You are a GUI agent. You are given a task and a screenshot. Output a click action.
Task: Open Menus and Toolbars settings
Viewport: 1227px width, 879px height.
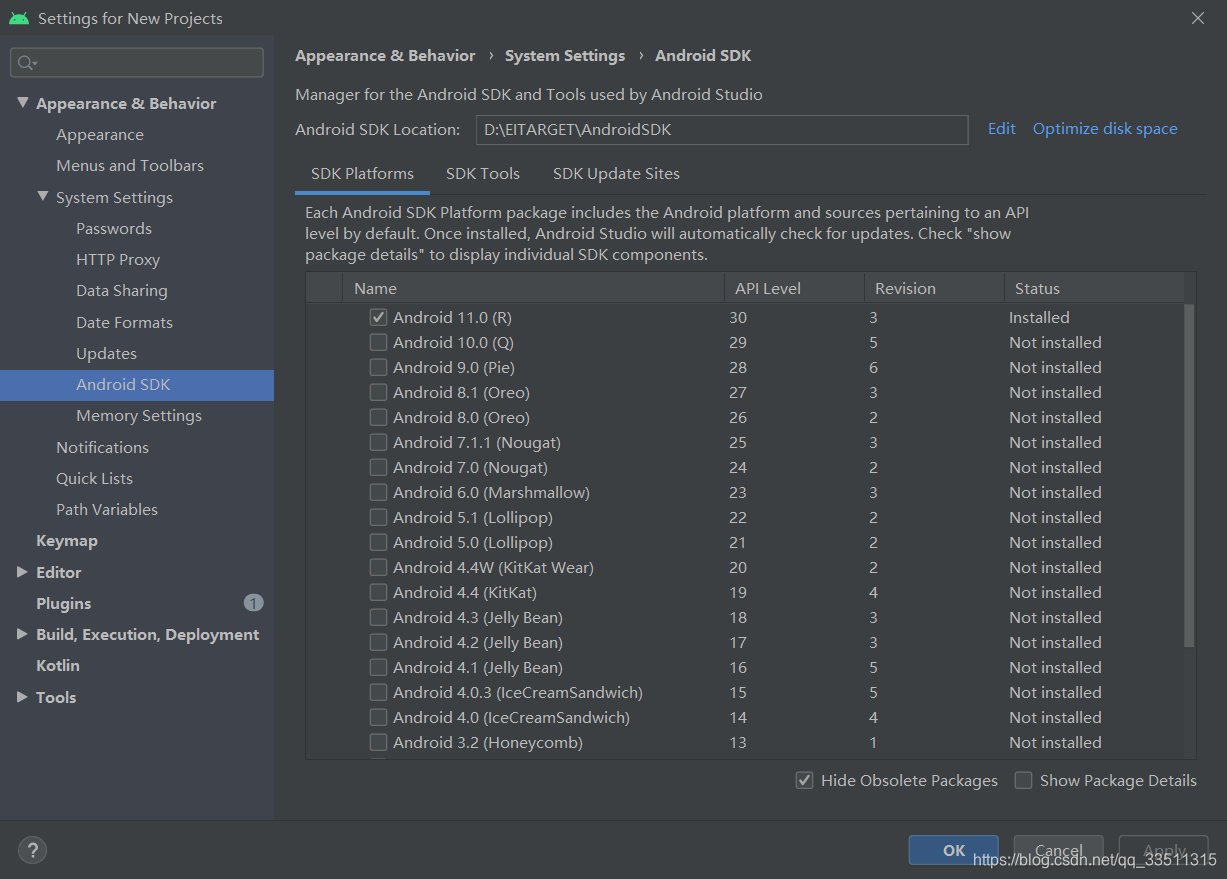(x=130, y=166)
